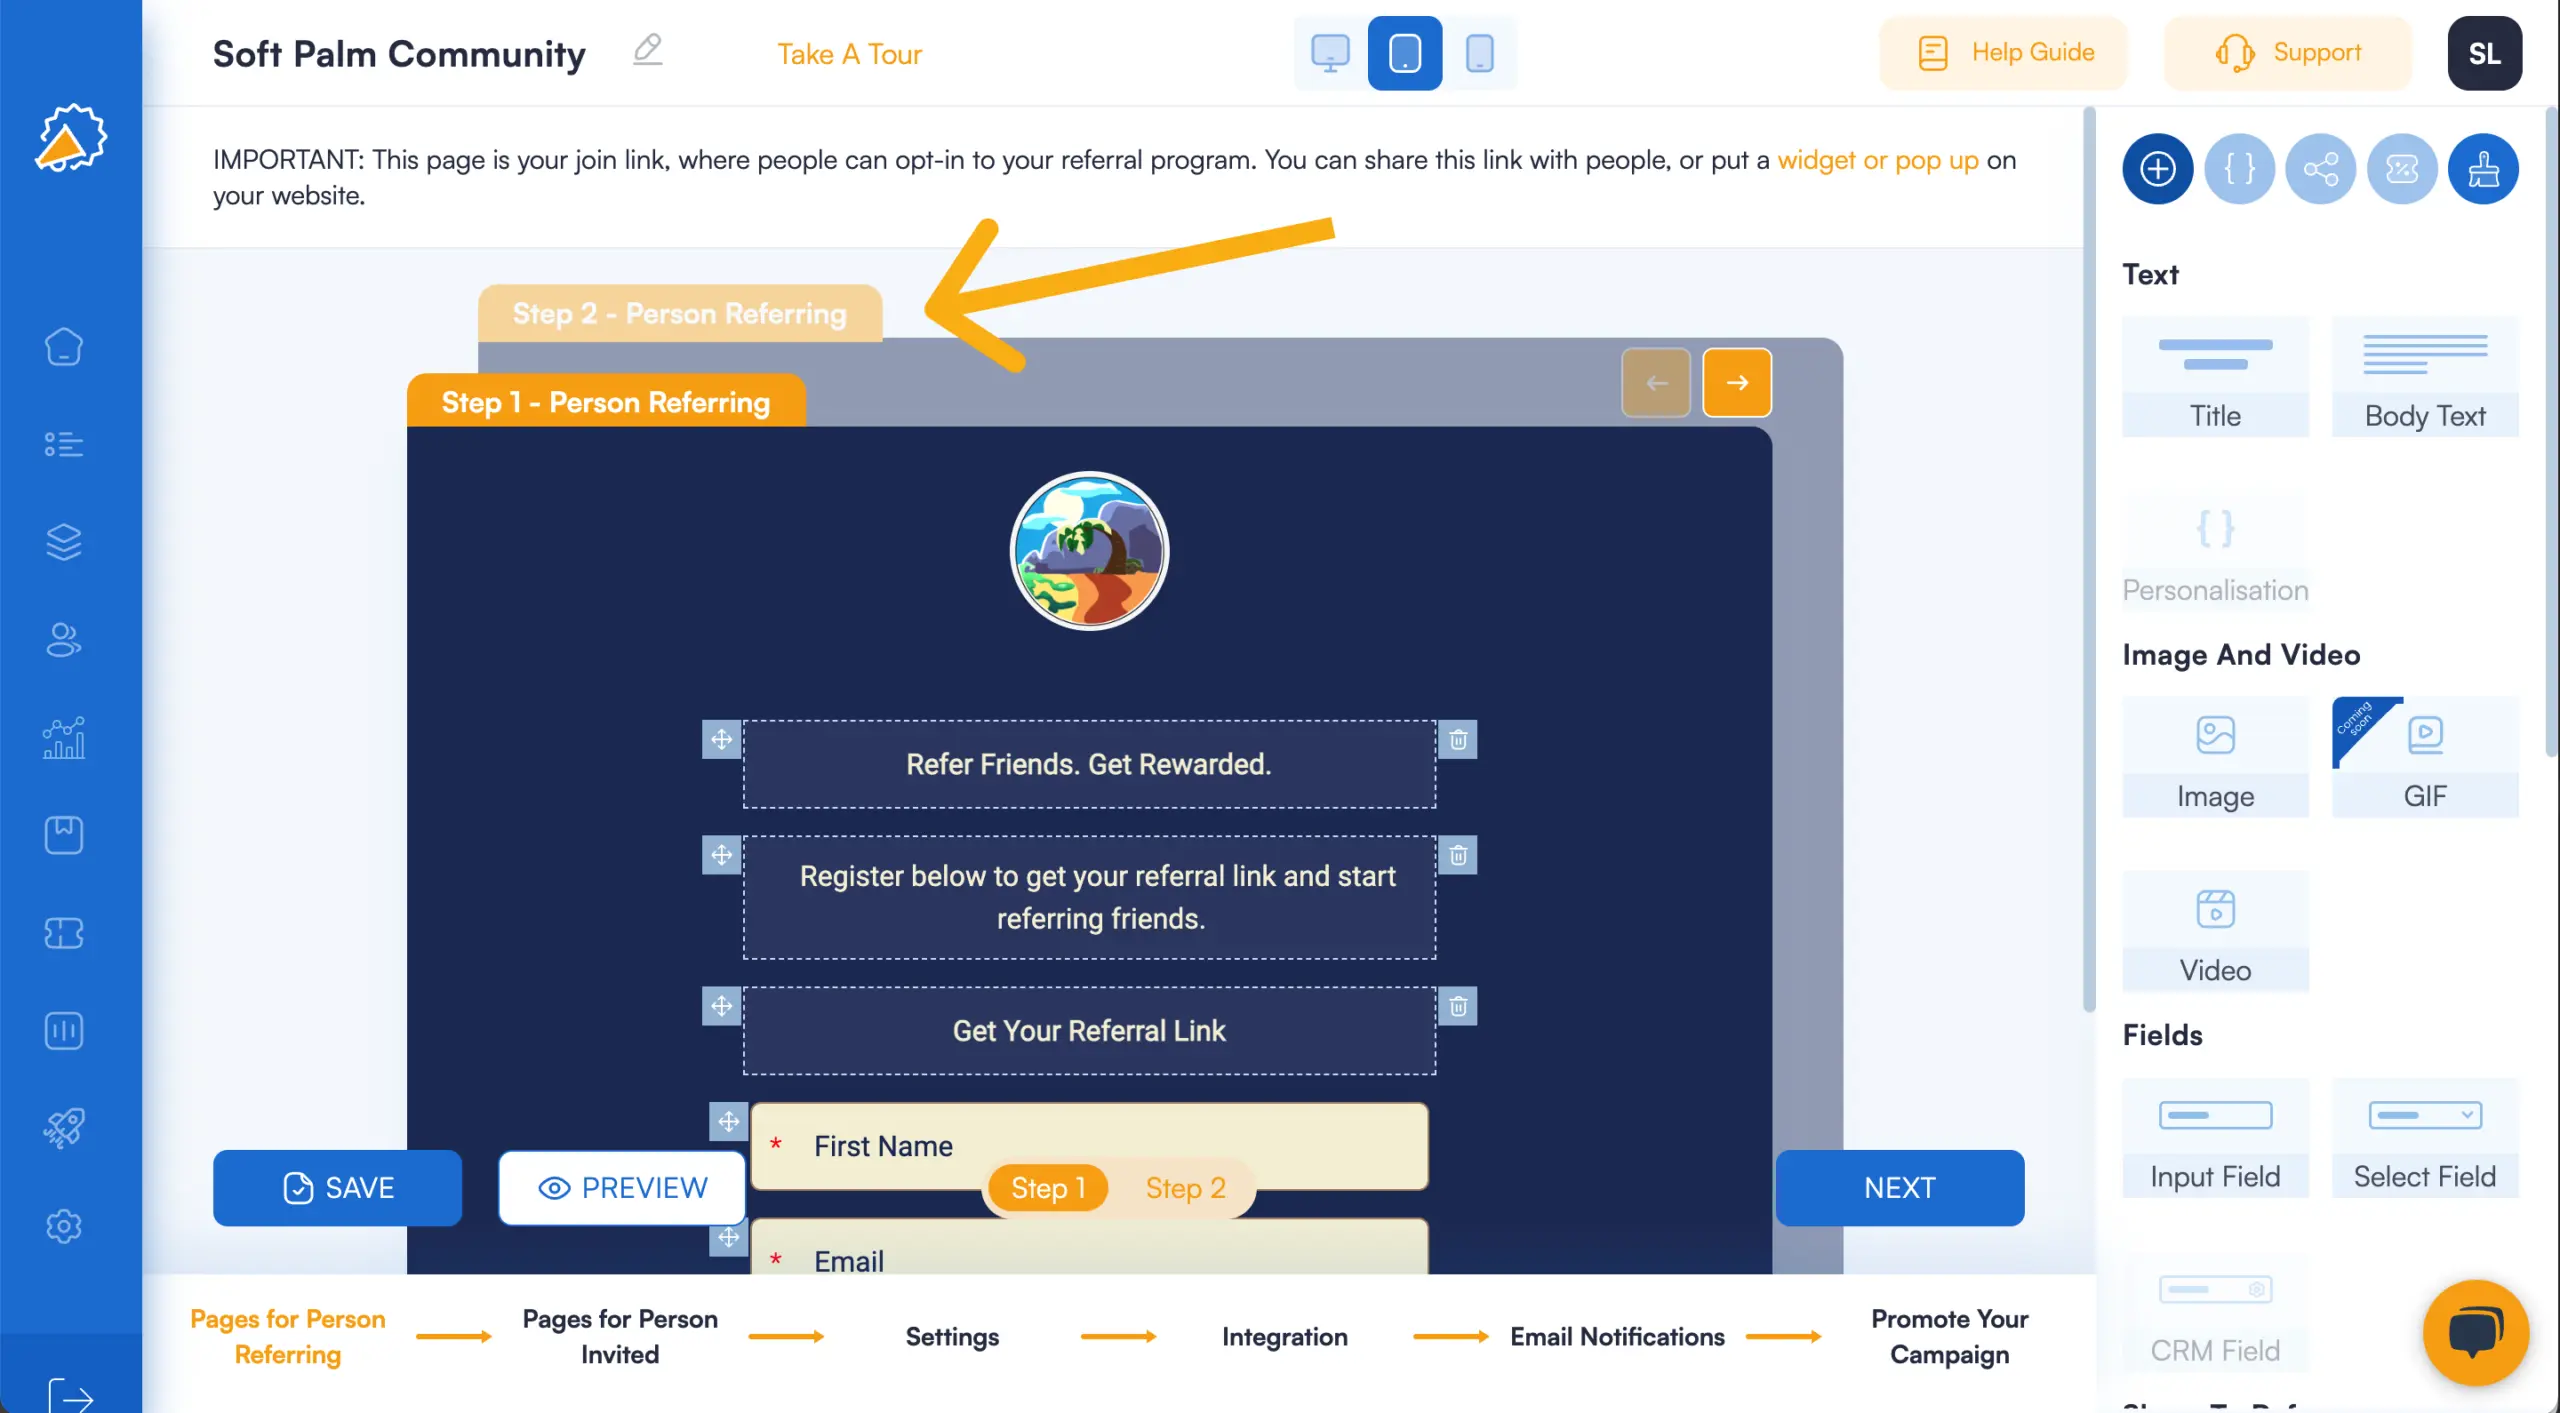Image resolution: width=2560 pixels, height=1413 pixels.
Task: Click the settings gear sidebar icon
Action: [64, 1227]
